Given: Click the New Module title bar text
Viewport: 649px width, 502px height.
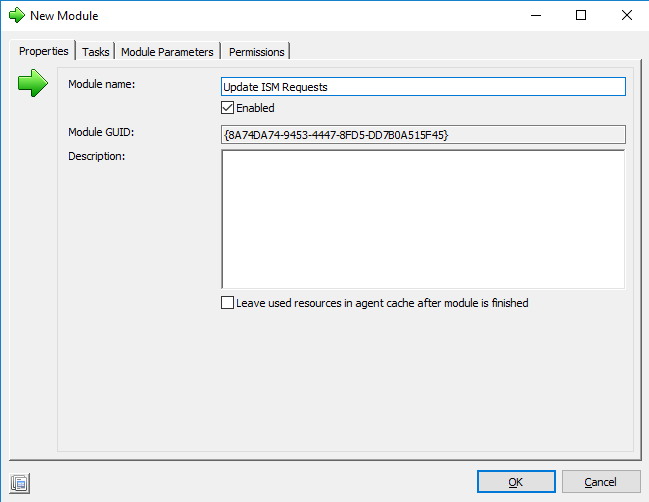Looking at the screenshot, I should [64, 16].
